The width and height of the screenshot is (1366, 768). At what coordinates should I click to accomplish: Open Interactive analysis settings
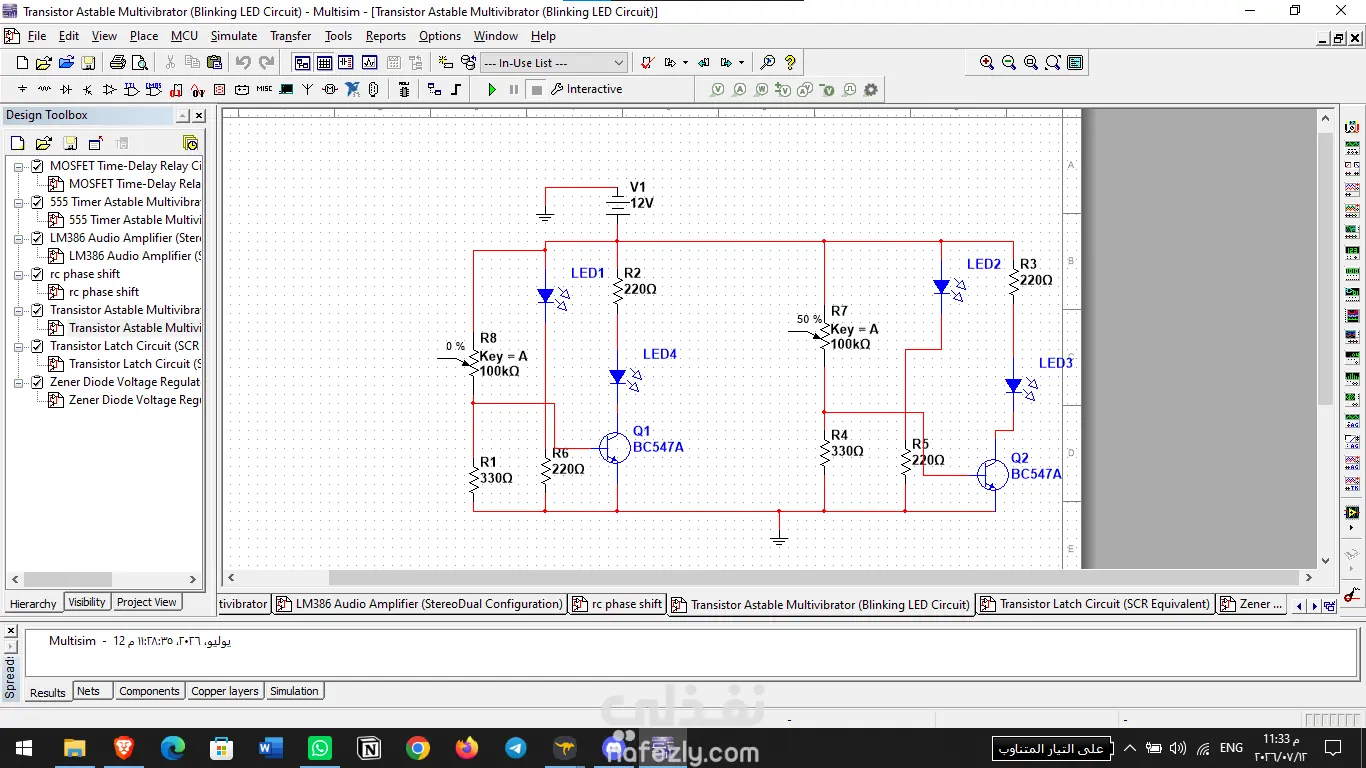tap(587, 89)
